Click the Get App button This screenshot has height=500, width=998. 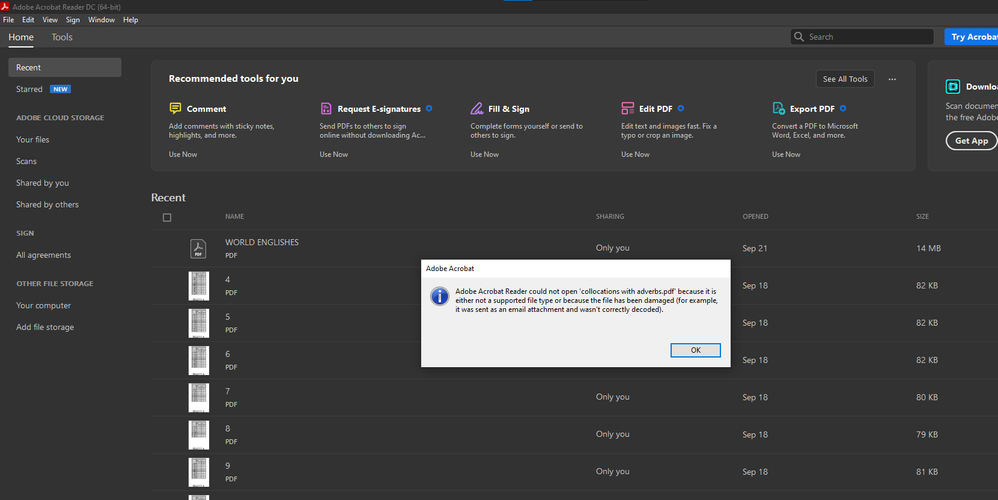(971, 141)
